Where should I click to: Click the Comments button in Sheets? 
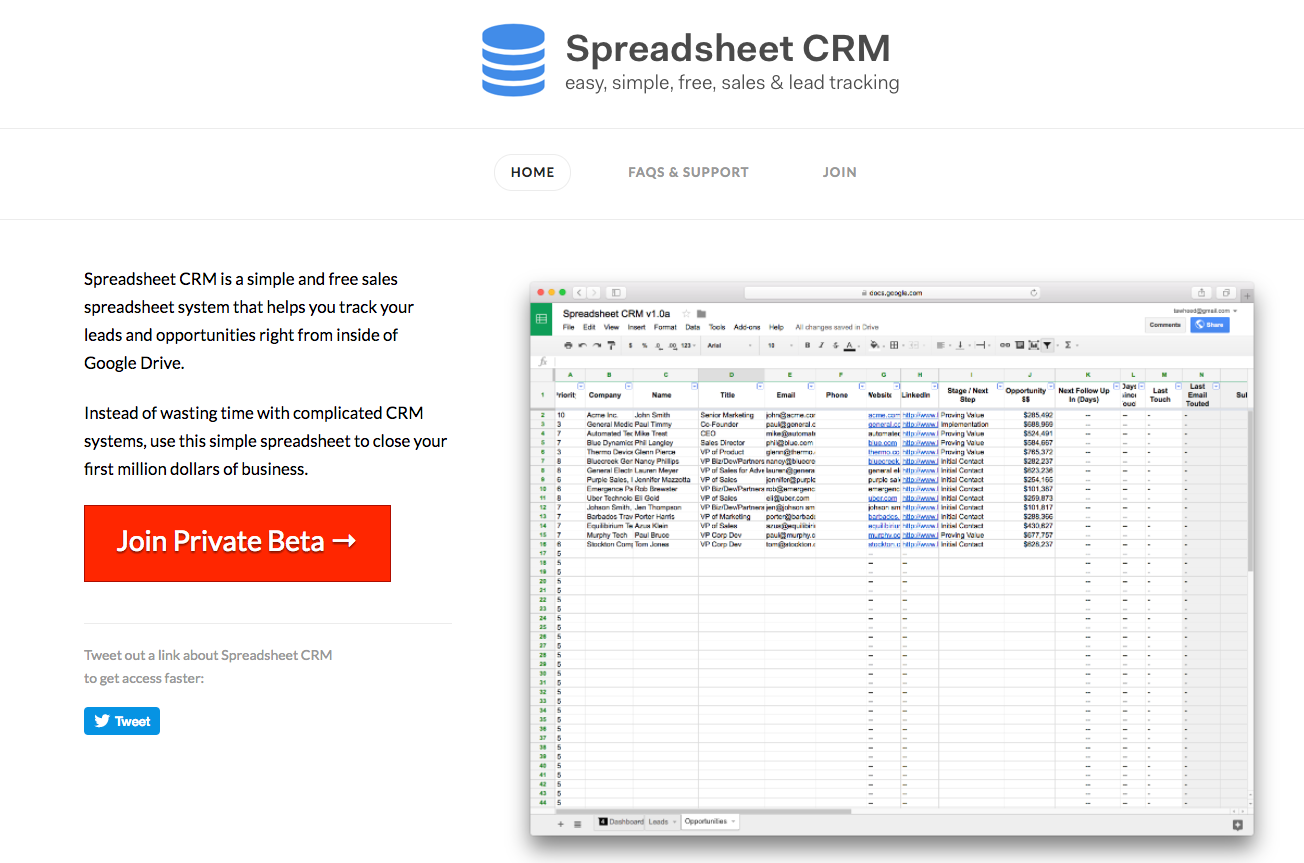click(1165, 325)
